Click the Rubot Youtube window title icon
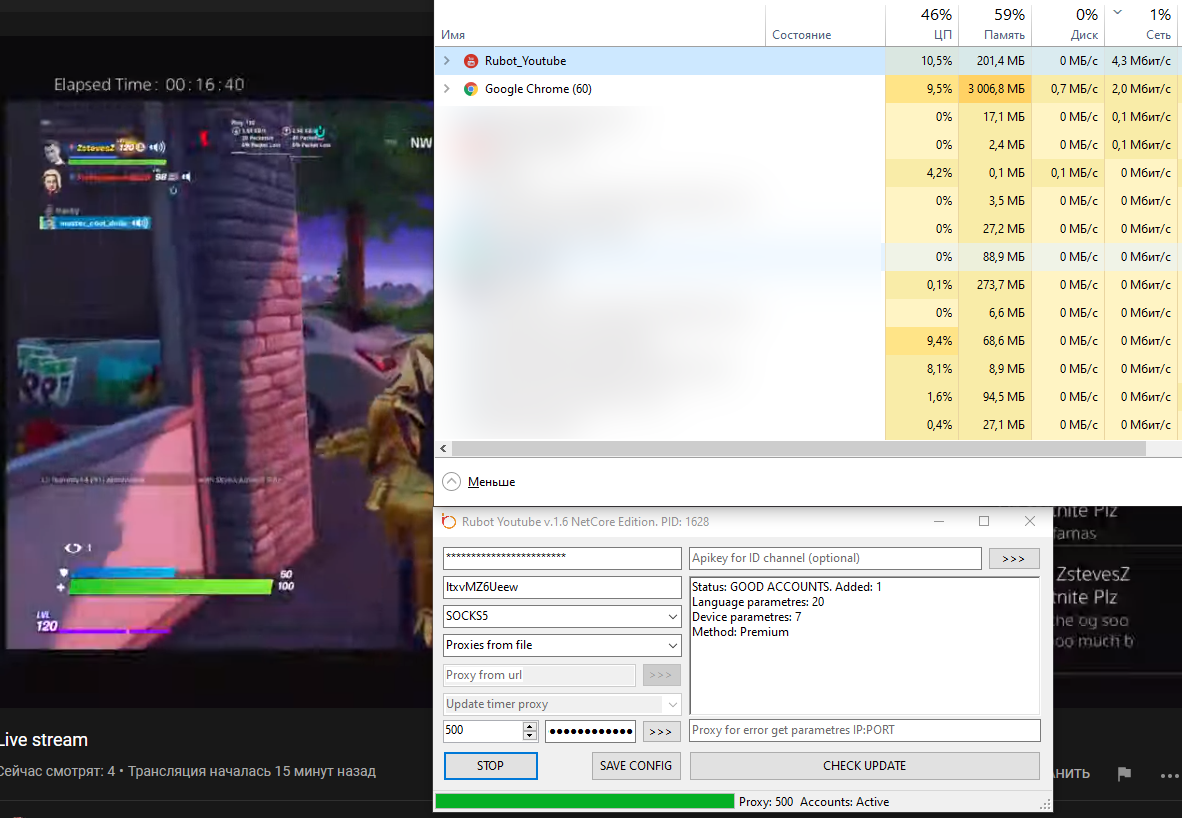The image size is (1182, 818). pos(449,522)
